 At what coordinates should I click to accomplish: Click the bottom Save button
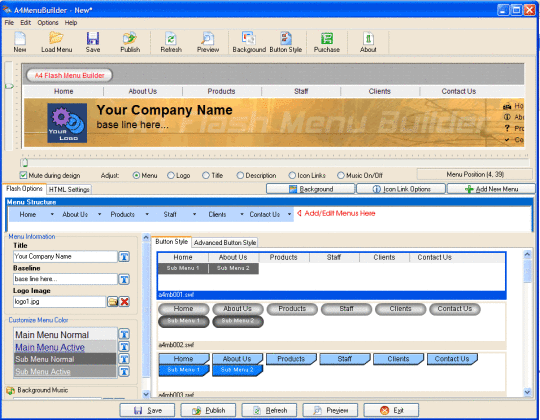(x=147, y=410)
